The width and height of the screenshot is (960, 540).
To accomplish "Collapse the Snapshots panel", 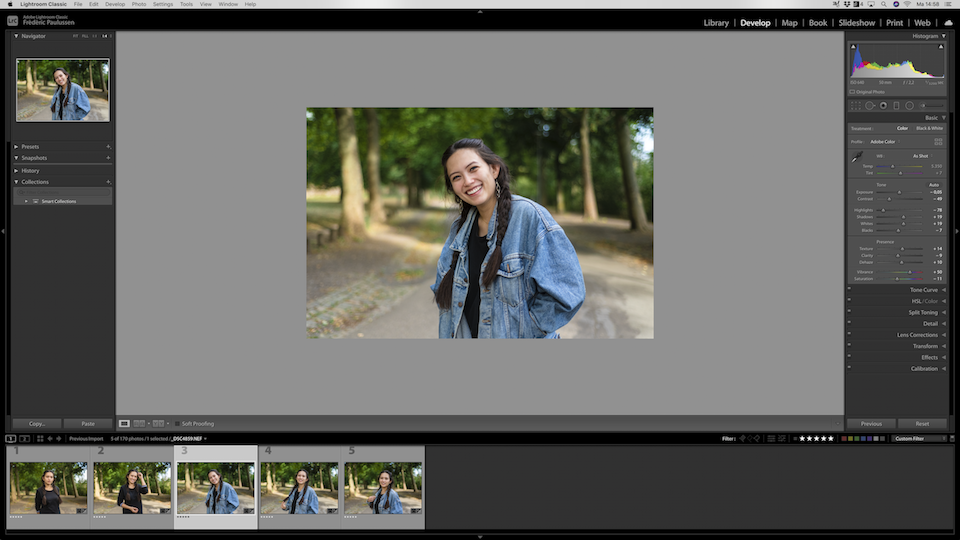I will pos(17,158).
